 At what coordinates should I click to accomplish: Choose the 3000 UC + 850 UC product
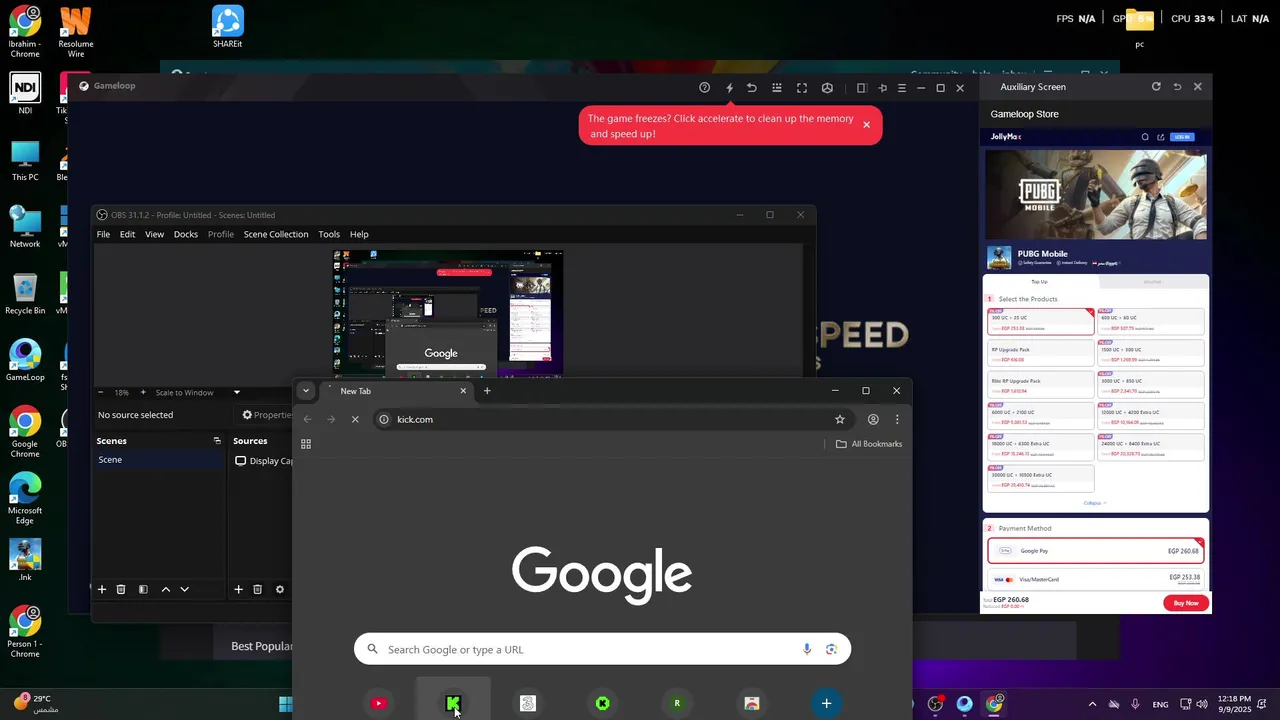pyautogui.click(x=1151, y=385)
